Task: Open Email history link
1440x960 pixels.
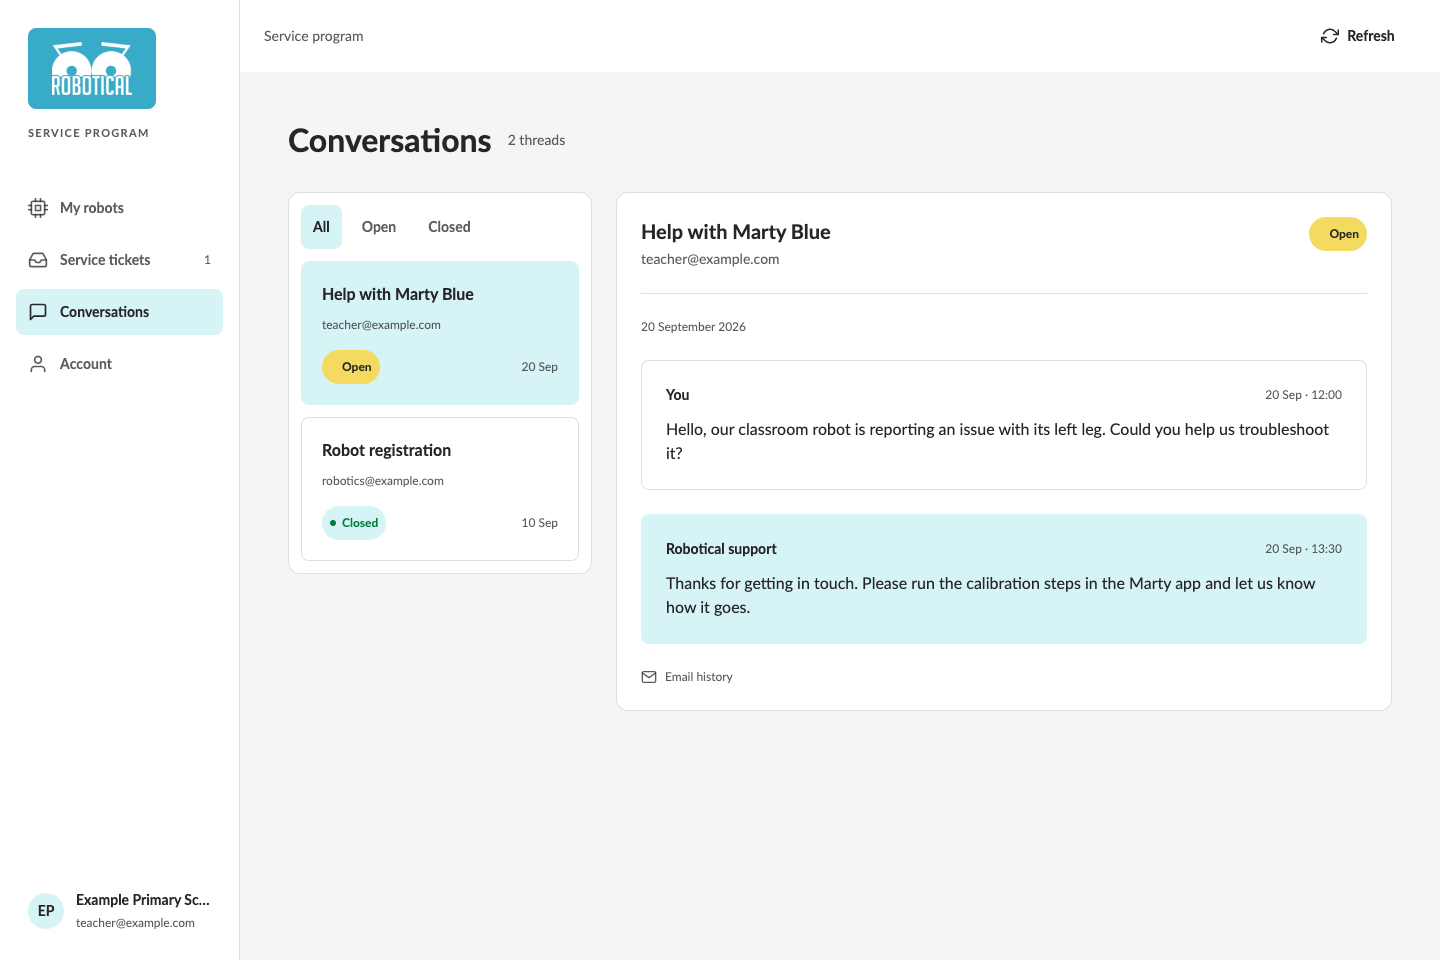Action: coord(687,677)
